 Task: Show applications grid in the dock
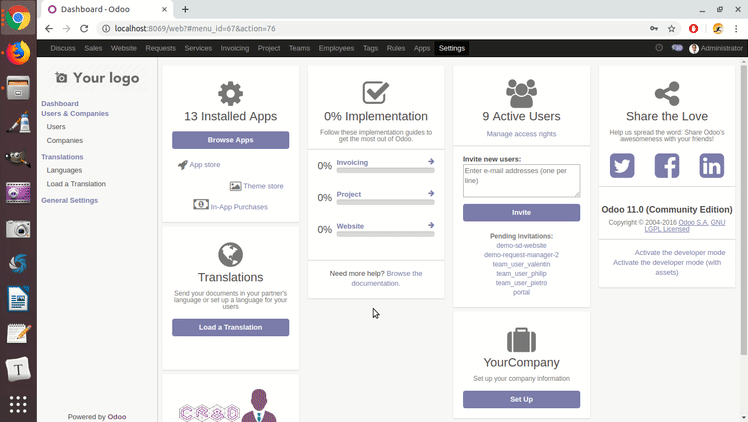coord(18,404)
